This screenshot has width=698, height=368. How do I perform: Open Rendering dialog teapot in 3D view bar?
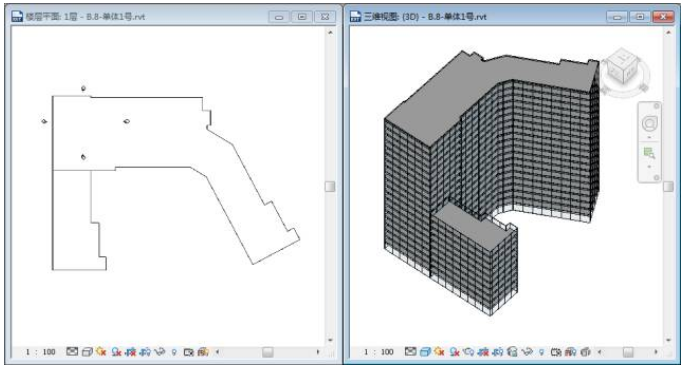point(468,352)
